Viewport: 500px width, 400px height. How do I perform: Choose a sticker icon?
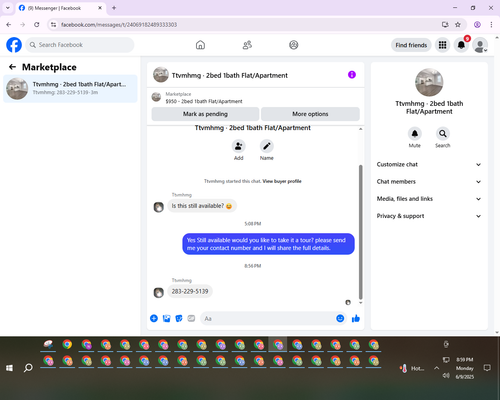[179, 318]
